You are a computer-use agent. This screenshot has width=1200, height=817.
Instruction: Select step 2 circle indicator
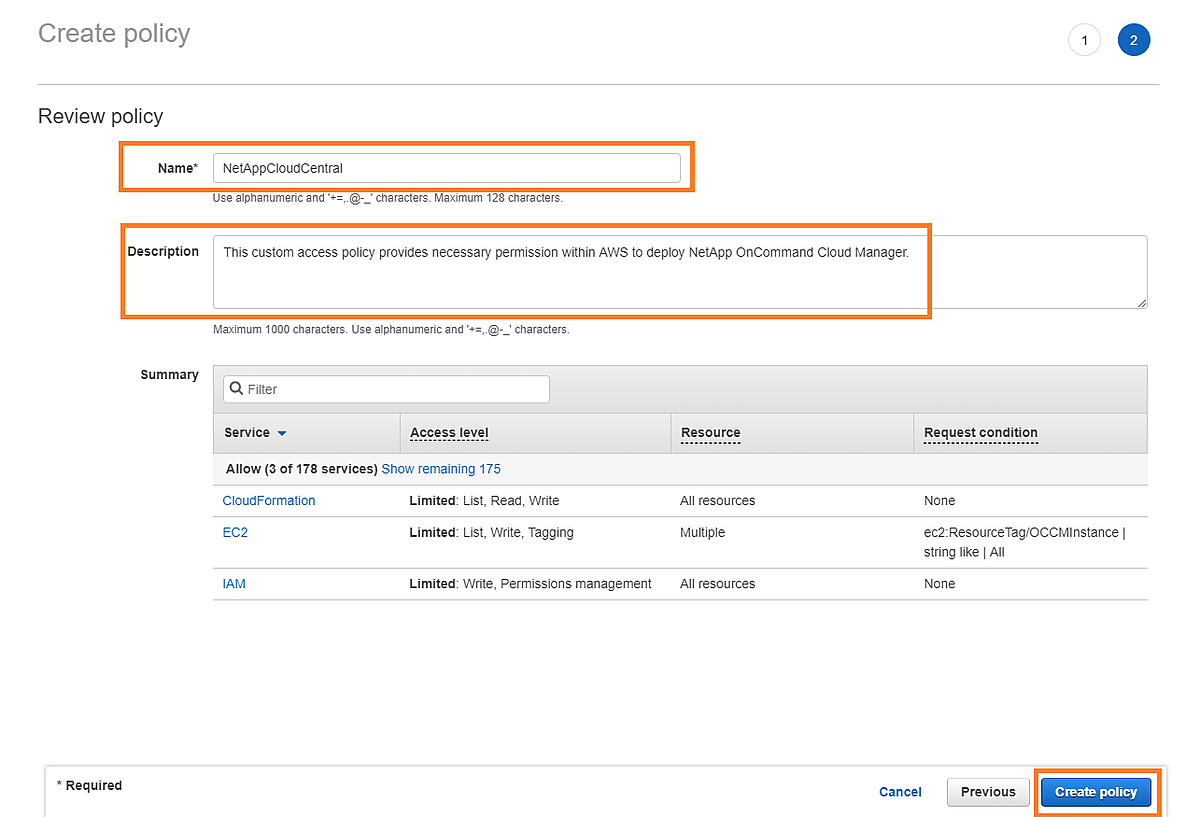click(1133, 41)
